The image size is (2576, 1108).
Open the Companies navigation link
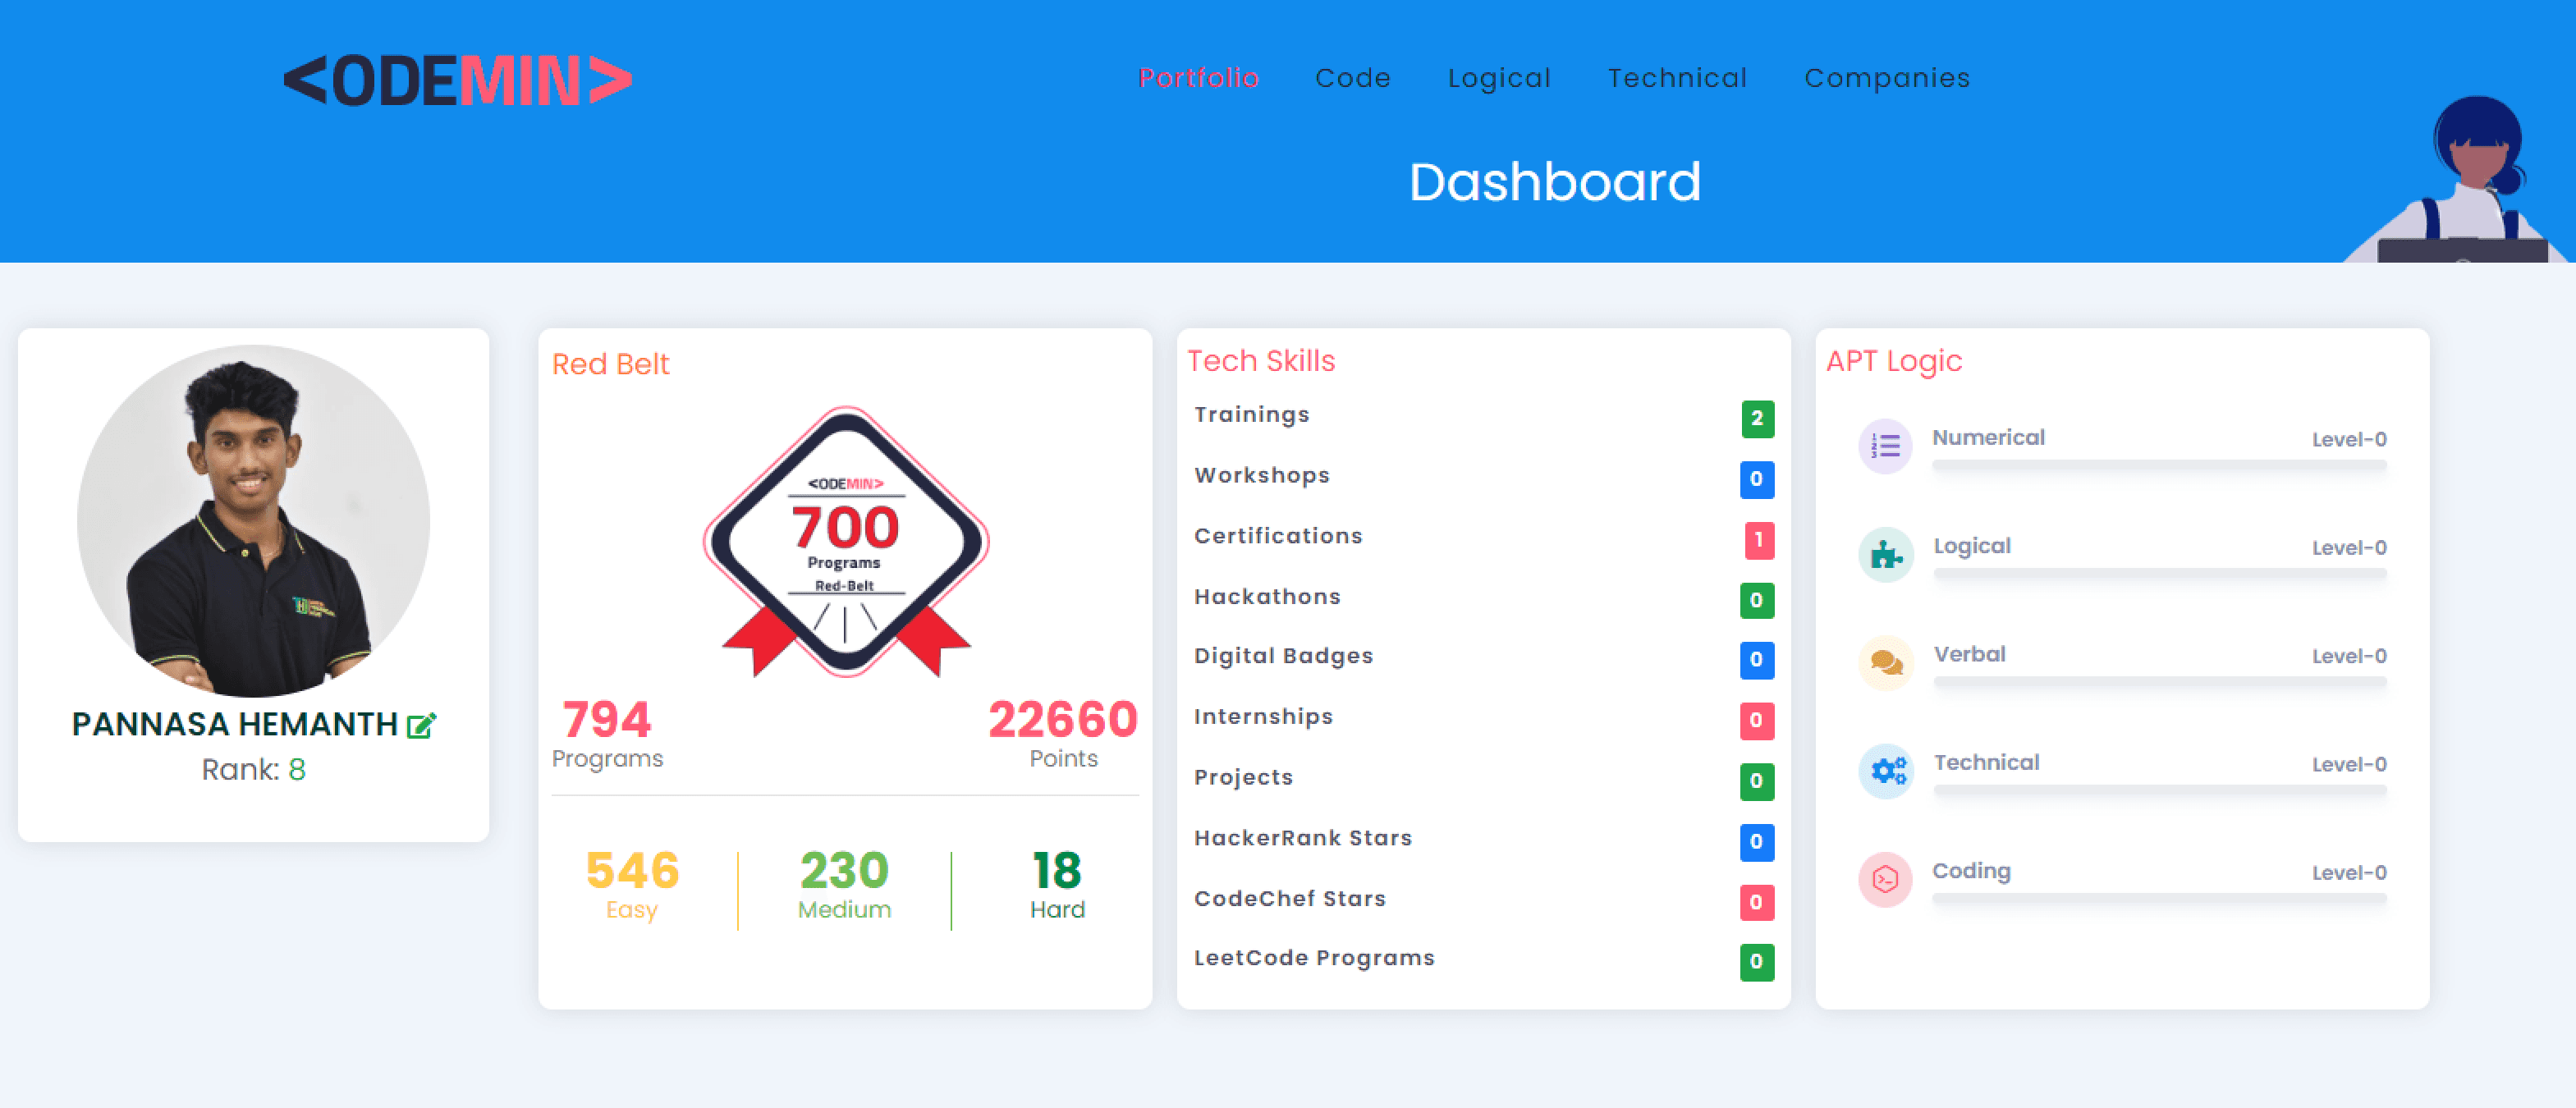tap(1886, 78)
